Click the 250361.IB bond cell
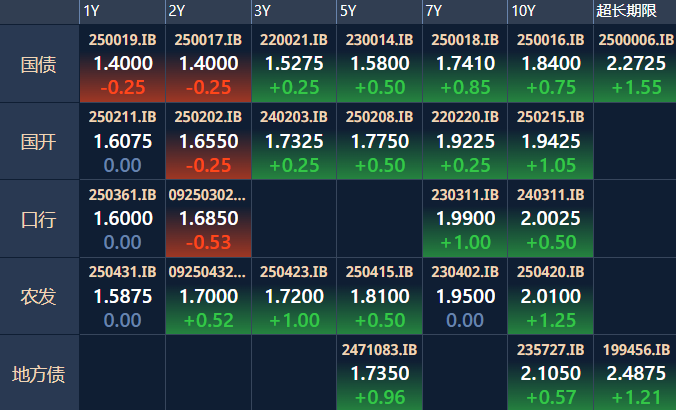The image size is (676, 410). click(122, 219)
